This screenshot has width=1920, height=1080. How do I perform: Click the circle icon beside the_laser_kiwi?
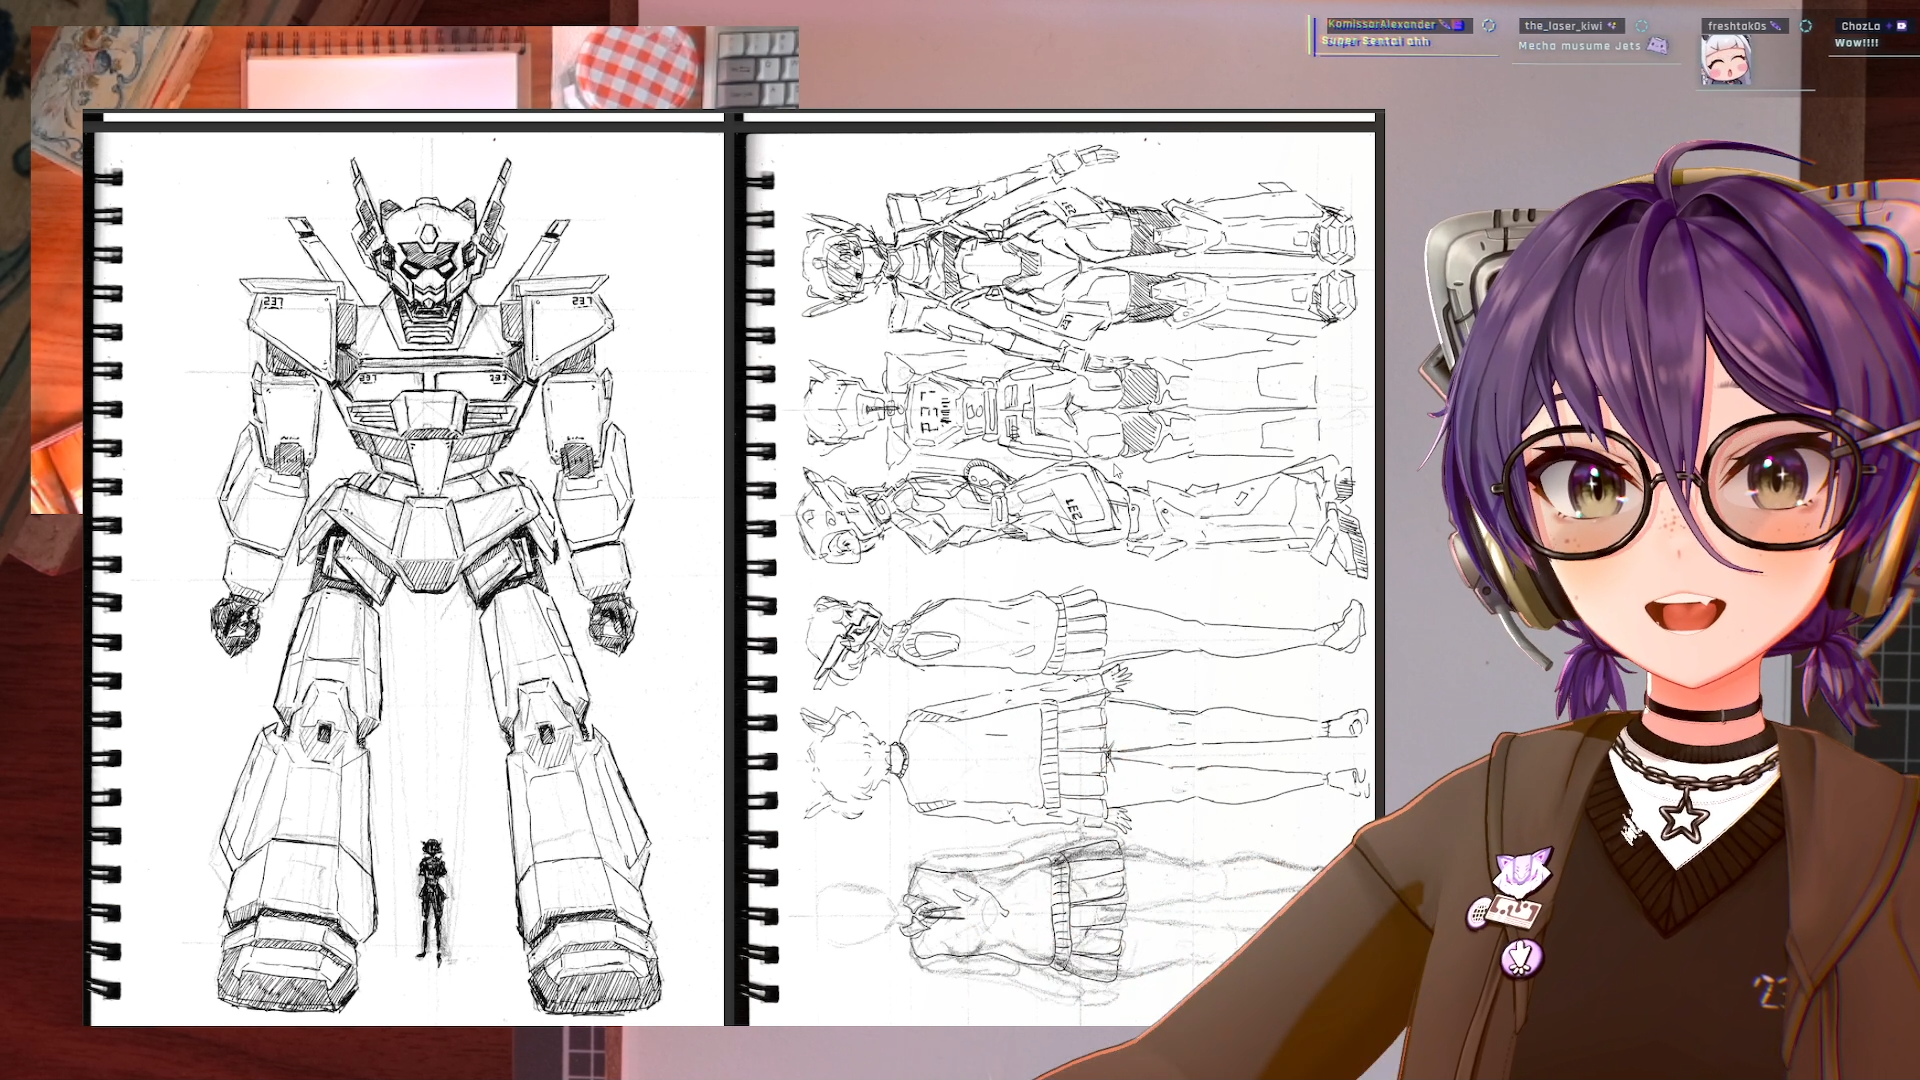click(1641, 26)
